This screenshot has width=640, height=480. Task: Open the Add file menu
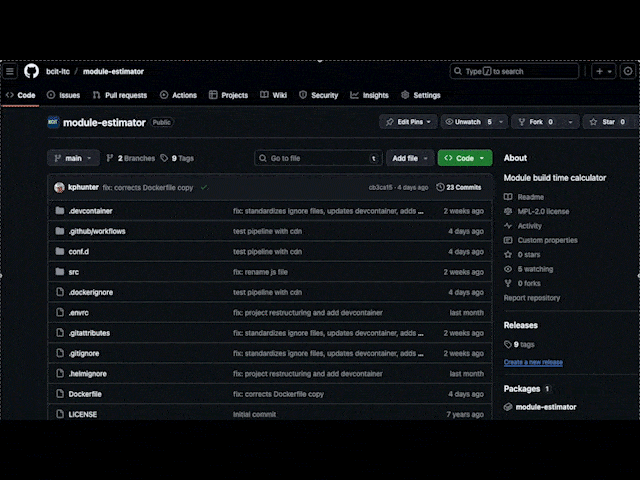point(410,158)
